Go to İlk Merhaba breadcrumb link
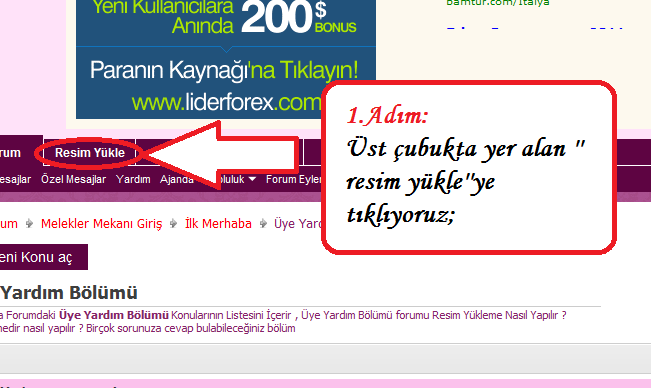Viewport: 651px width, 388px height. point(218,224)
